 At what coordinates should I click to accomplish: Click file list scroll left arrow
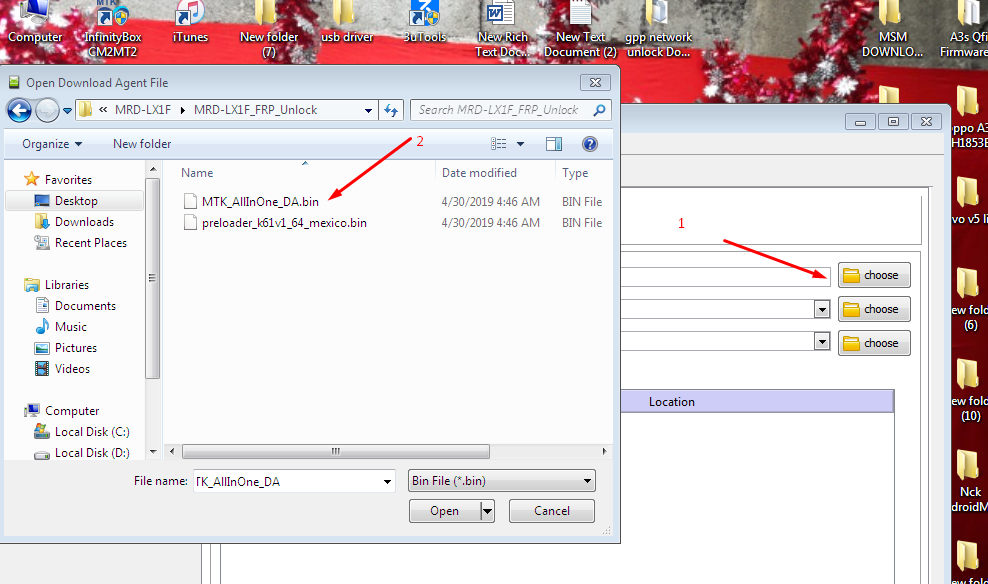click(x=172, y=452)
